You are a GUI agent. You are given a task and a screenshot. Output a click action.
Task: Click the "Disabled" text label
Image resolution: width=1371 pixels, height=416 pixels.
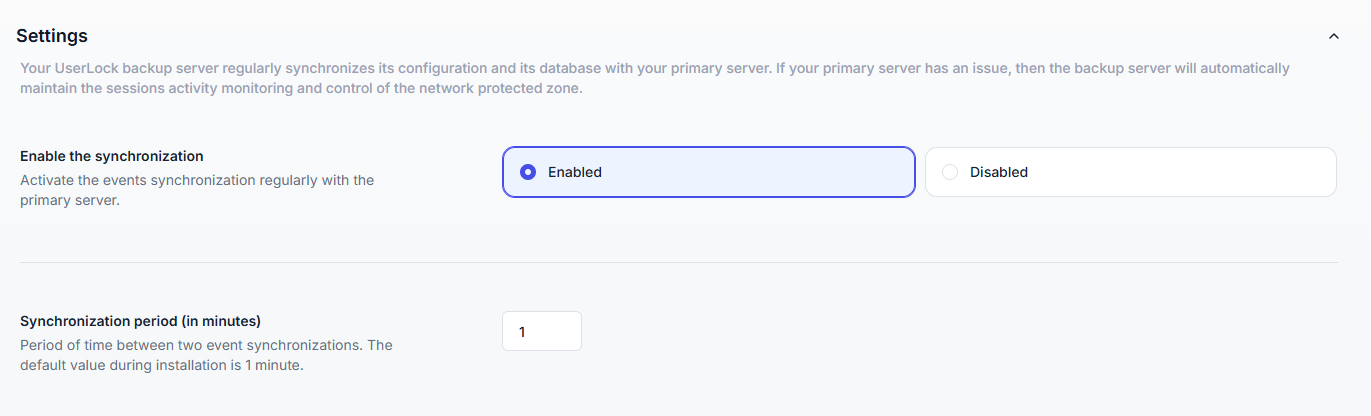pos(999,172)
